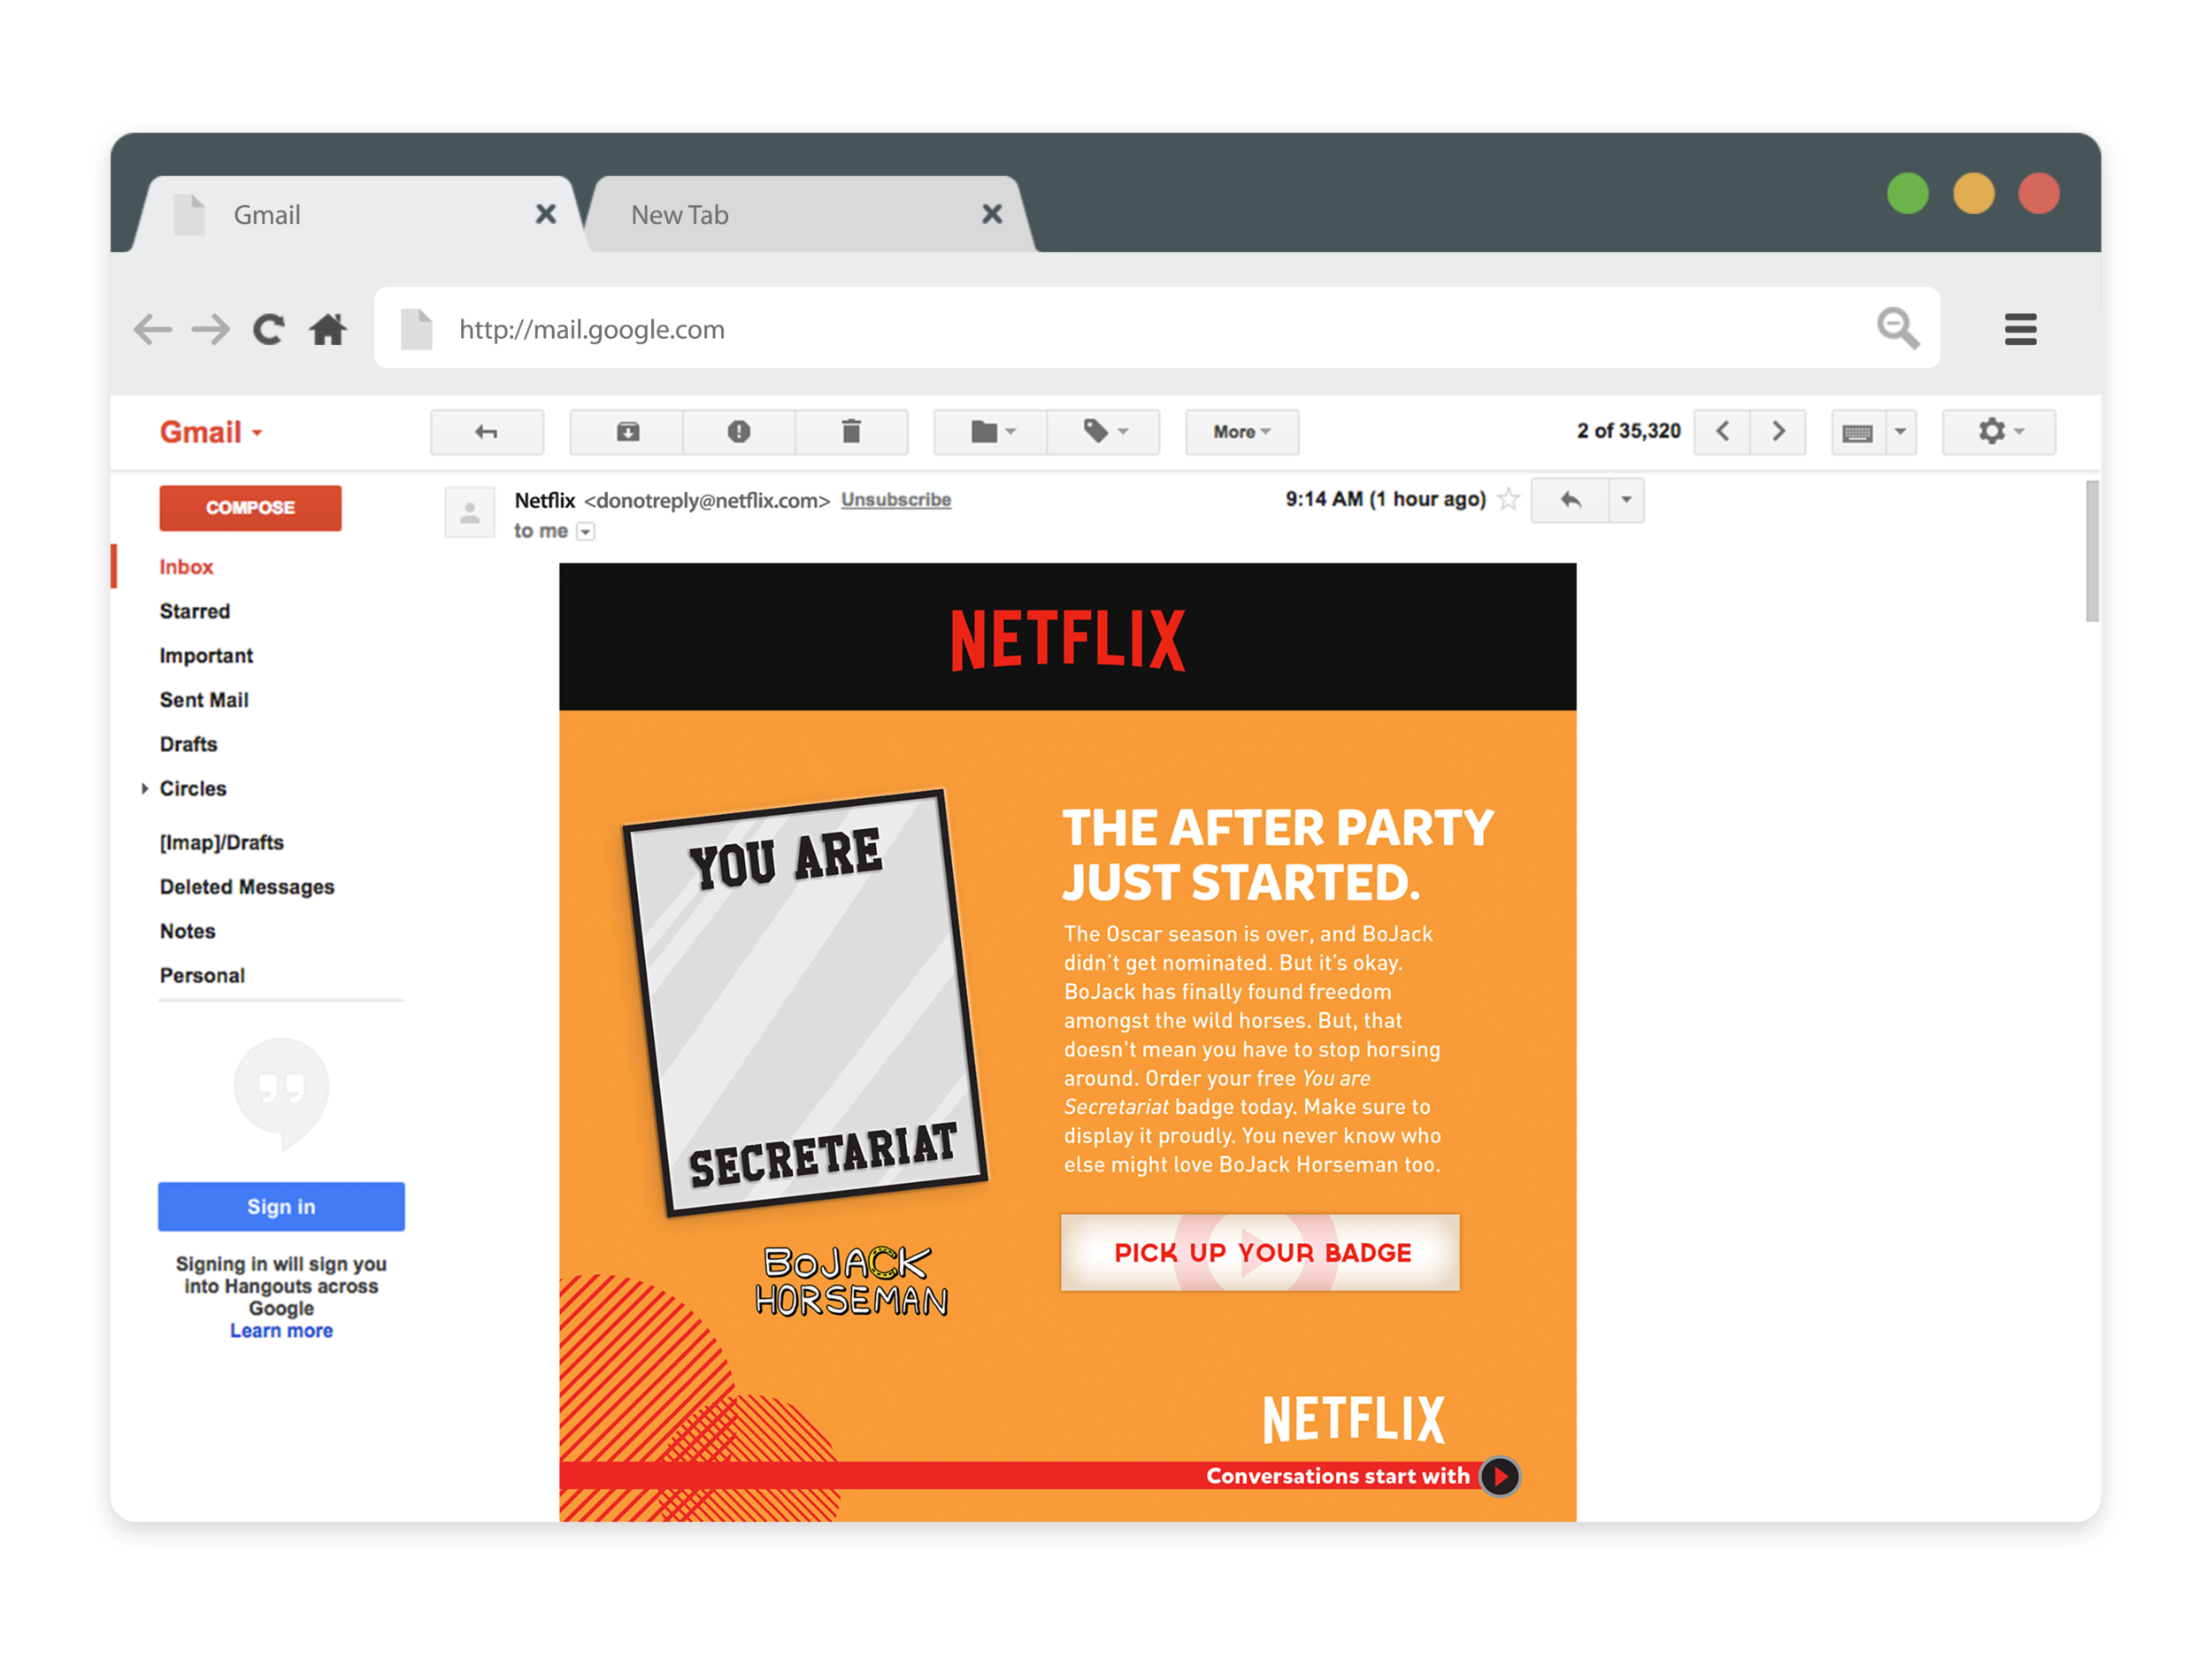Open the Circles label

(x=193, y=789)
